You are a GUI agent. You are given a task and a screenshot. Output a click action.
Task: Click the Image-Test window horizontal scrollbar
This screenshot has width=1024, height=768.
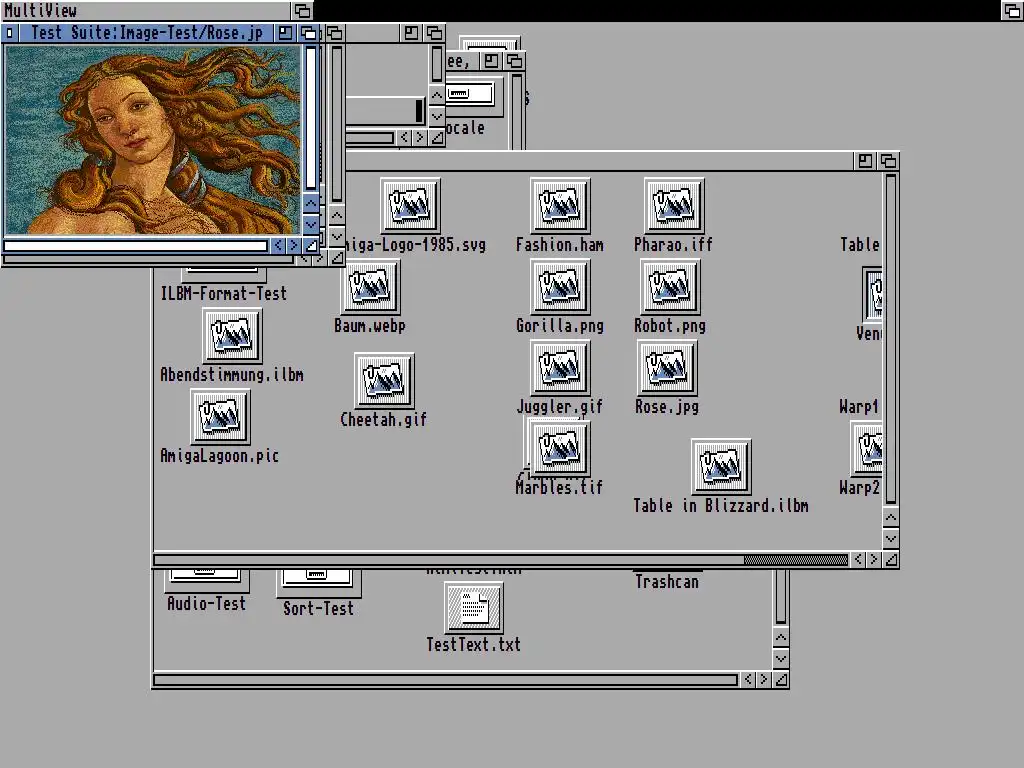pos(501,560)
